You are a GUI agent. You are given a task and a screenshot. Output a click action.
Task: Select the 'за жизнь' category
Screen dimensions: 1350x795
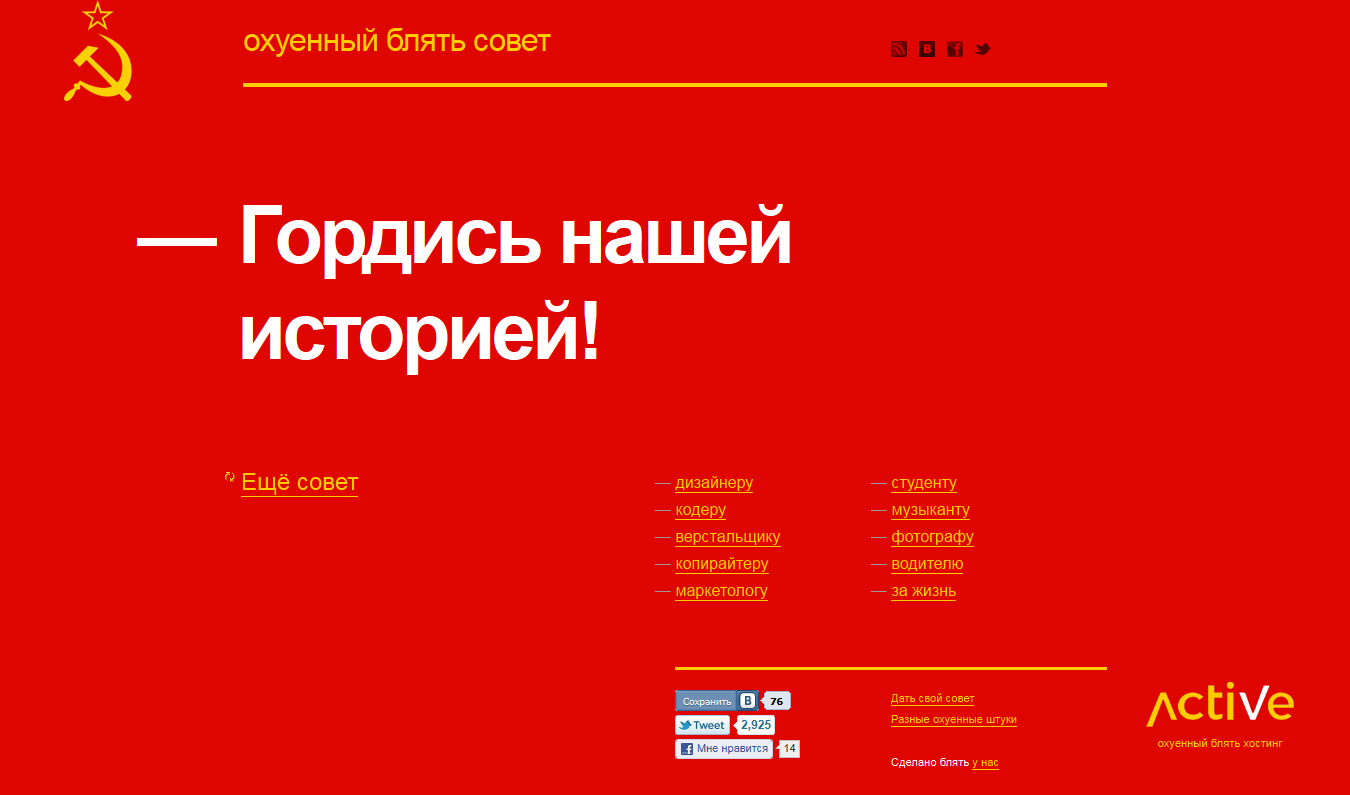click(923, 591)
